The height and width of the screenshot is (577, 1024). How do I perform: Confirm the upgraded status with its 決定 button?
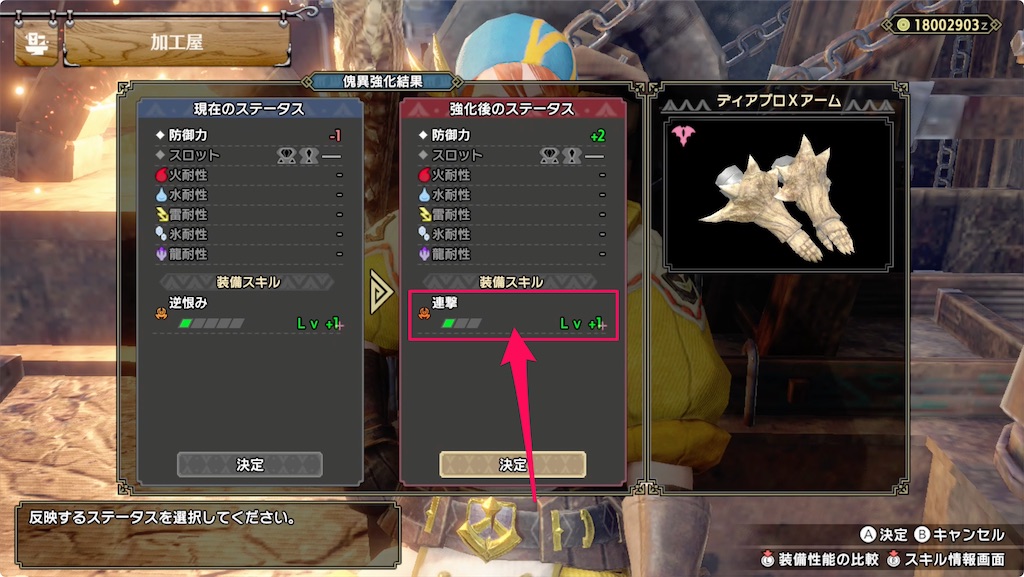513,464
